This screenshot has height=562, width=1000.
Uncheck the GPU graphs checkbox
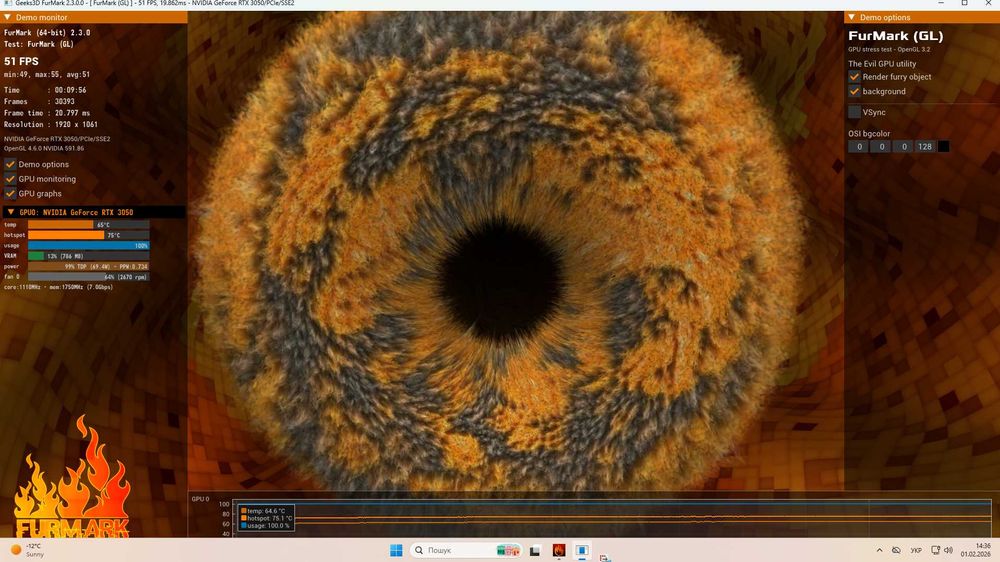10,193
